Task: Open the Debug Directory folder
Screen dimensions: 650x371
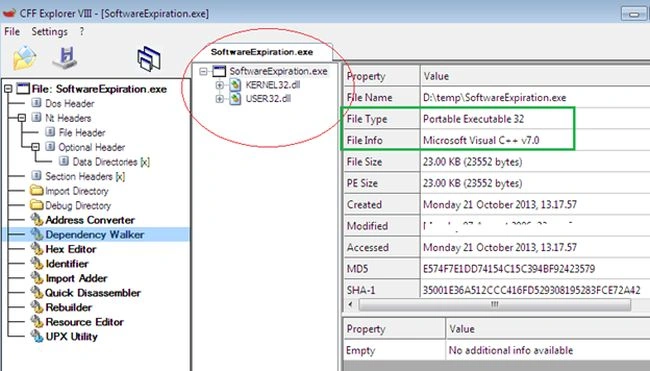Action: point(78,206)
